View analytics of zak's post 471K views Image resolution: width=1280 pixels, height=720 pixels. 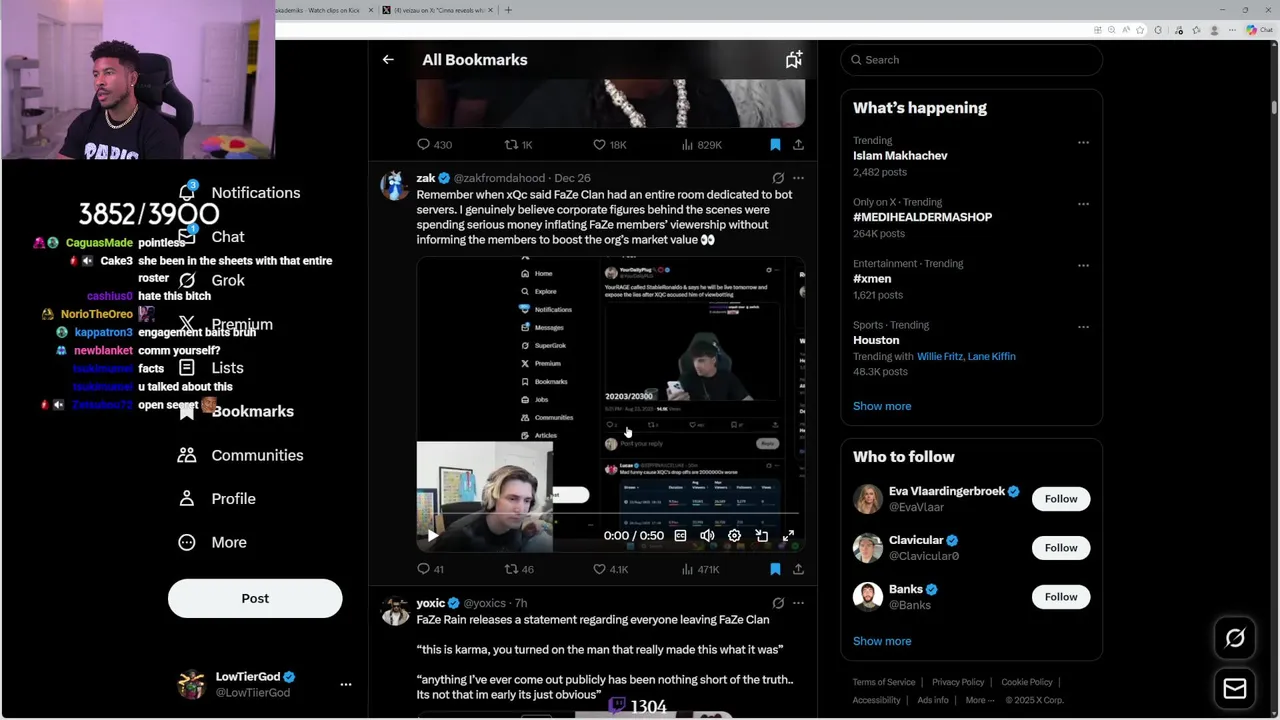pos(700,569)
